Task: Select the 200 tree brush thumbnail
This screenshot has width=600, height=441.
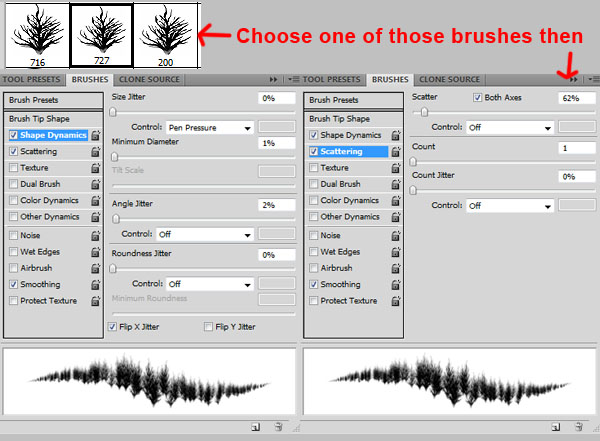Action: [x=165, y=36]
